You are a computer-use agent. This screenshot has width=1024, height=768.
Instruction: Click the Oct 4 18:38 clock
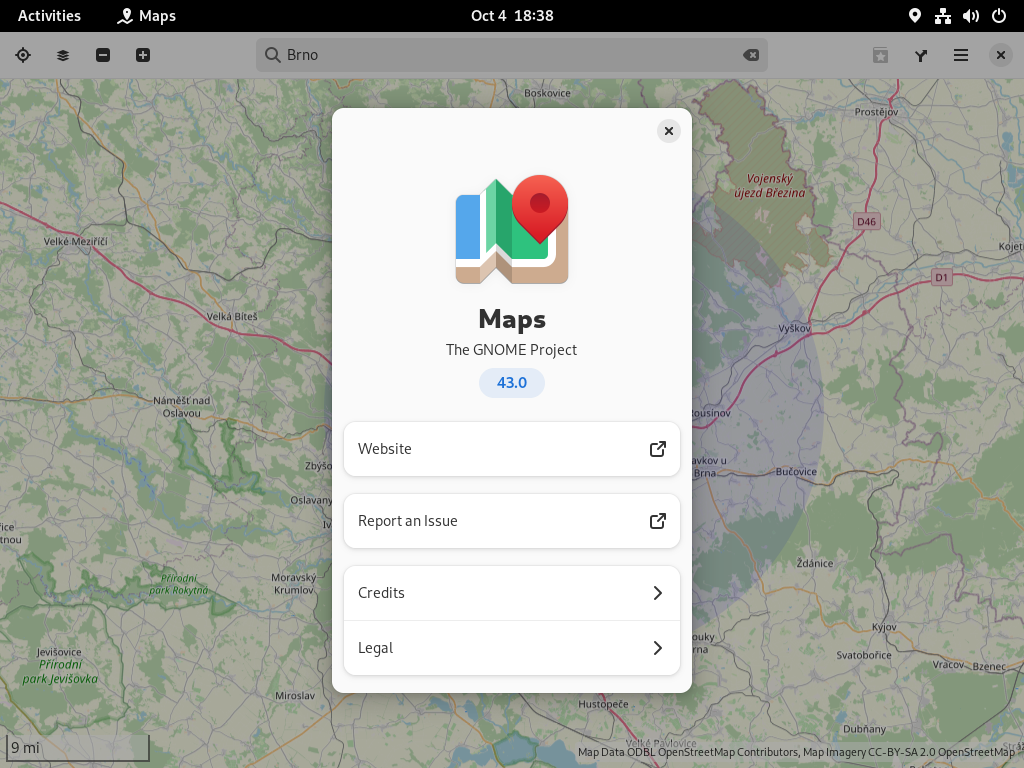pyautogui.click(x=512, y=16)
